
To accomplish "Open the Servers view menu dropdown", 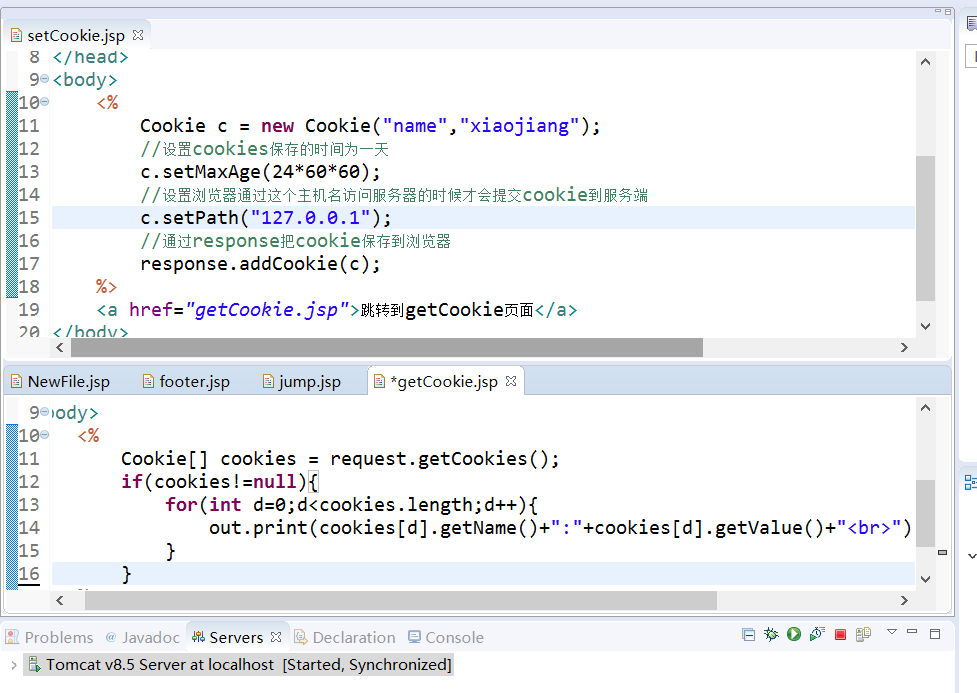I will tap(892, 633).
